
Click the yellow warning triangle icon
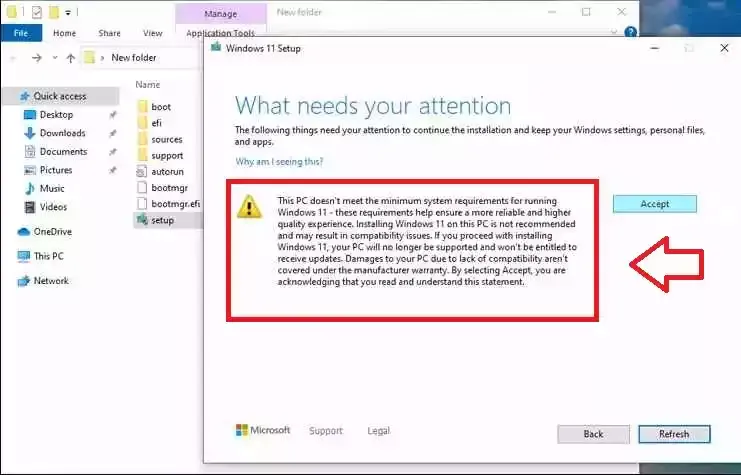(x=250, y=206)
